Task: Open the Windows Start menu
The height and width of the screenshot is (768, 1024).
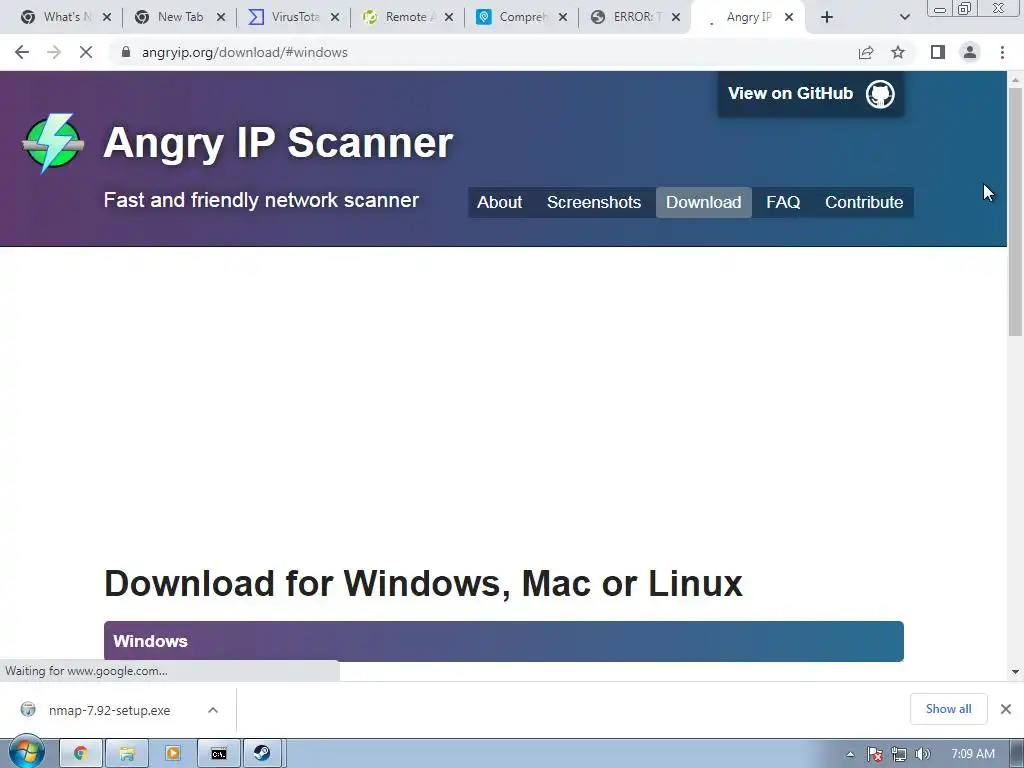Action: pyautogui.click(x=26, y=753)
